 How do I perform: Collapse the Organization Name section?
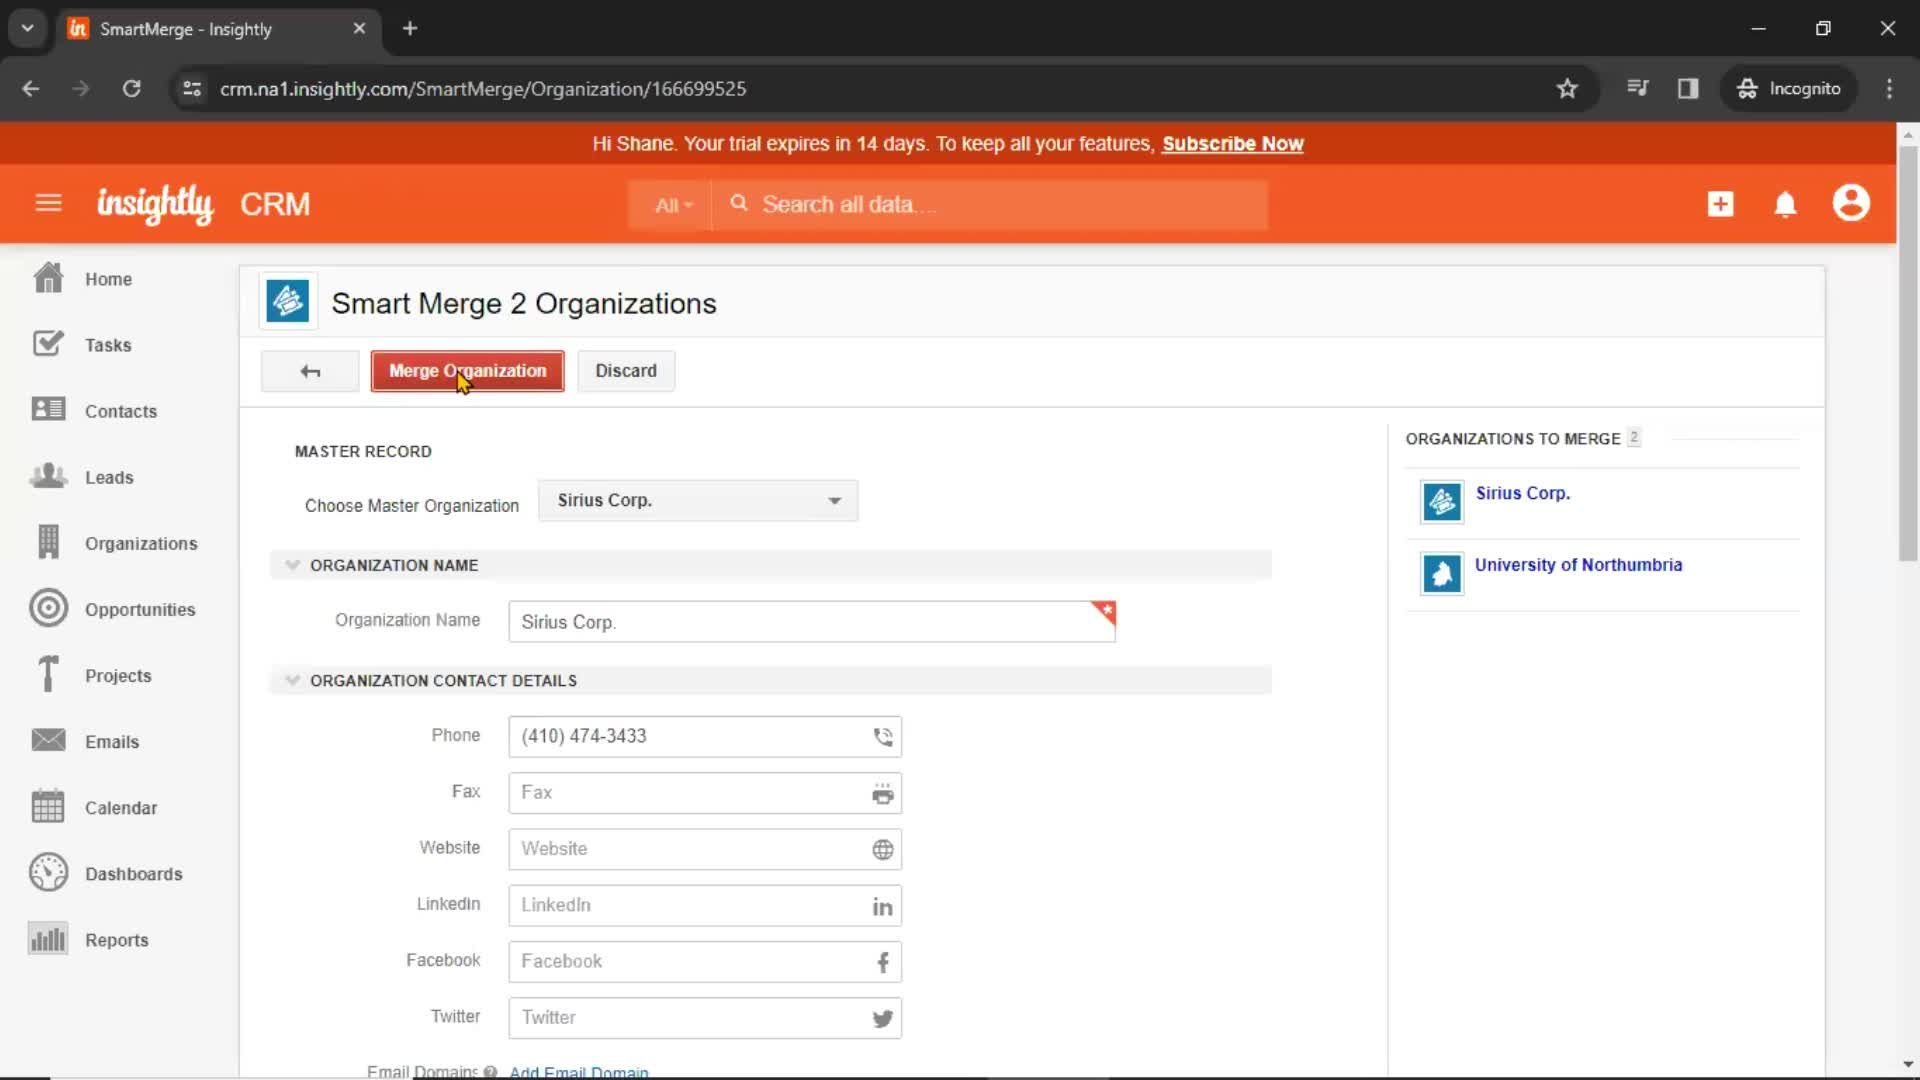(292, 565)
